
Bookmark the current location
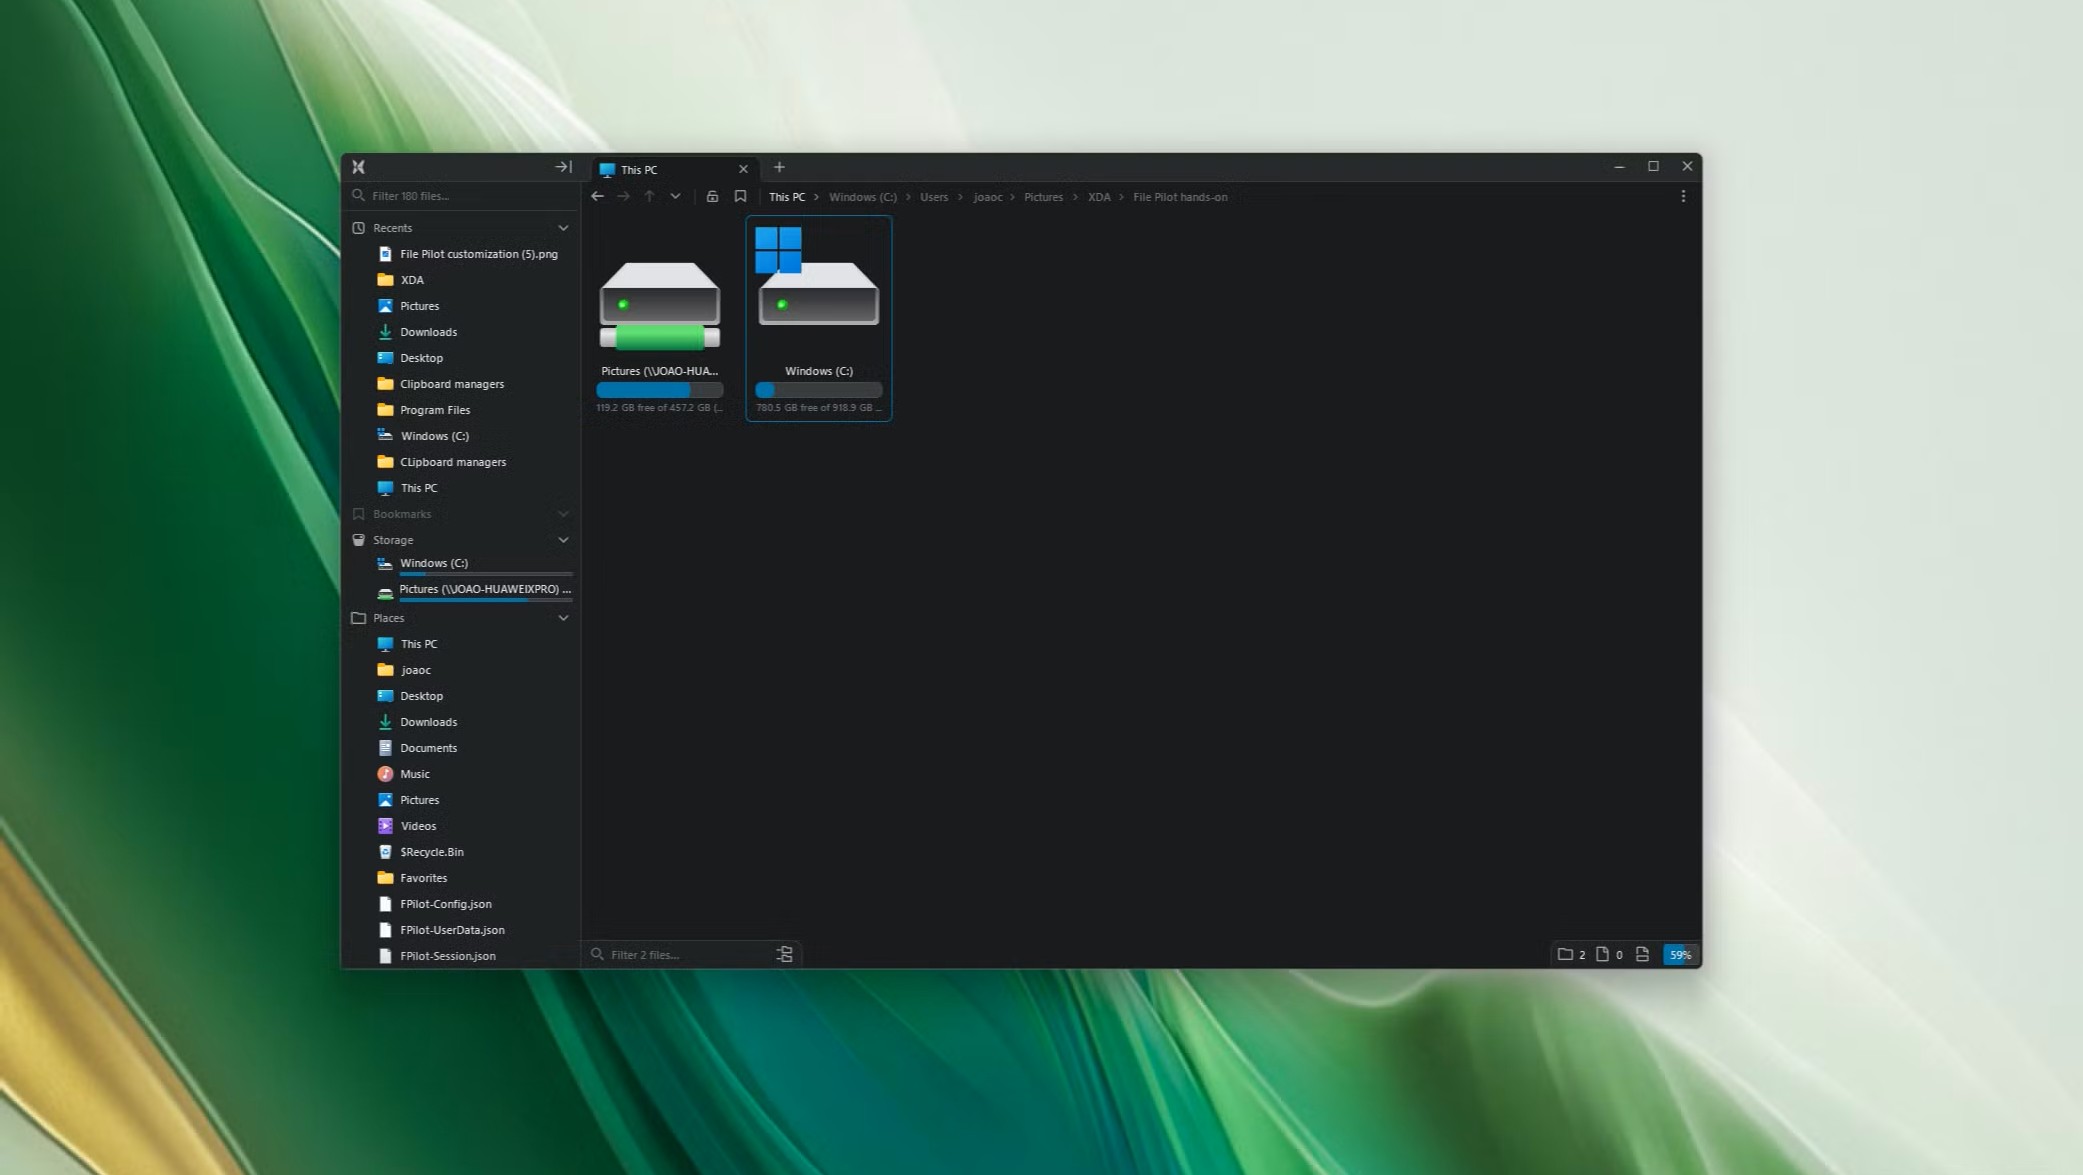point(740,197)
